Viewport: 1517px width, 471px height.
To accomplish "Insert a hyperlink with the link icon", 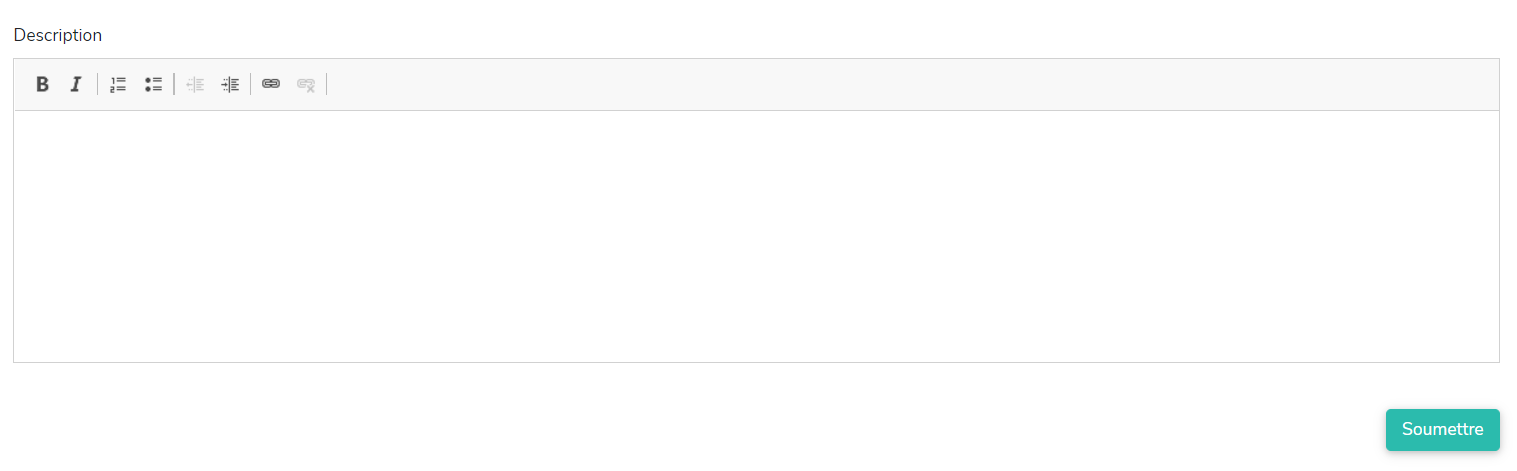I will pos(271,84).
